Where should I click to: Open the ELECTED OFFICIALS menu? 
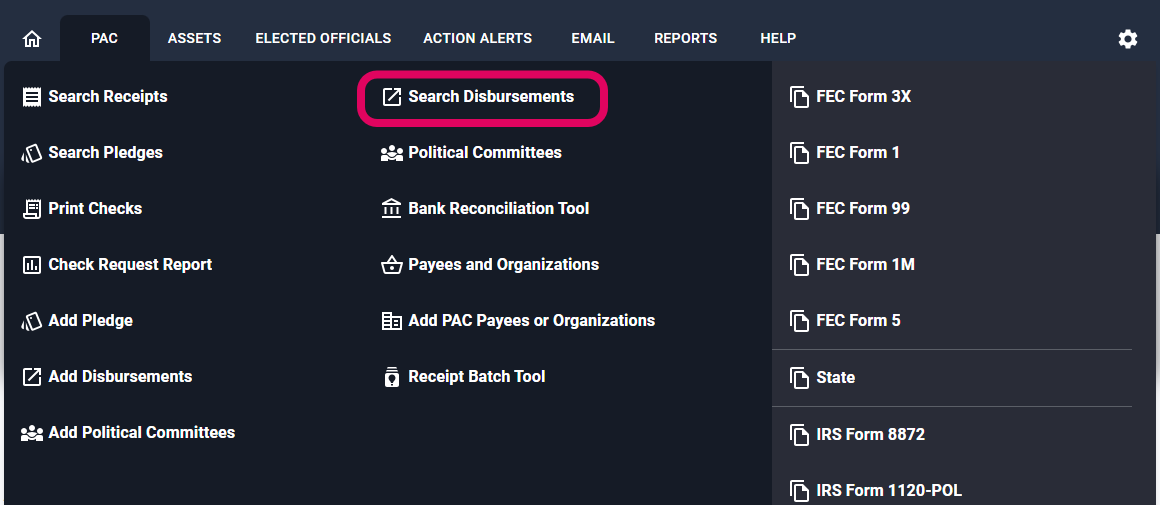click(323, 39)
